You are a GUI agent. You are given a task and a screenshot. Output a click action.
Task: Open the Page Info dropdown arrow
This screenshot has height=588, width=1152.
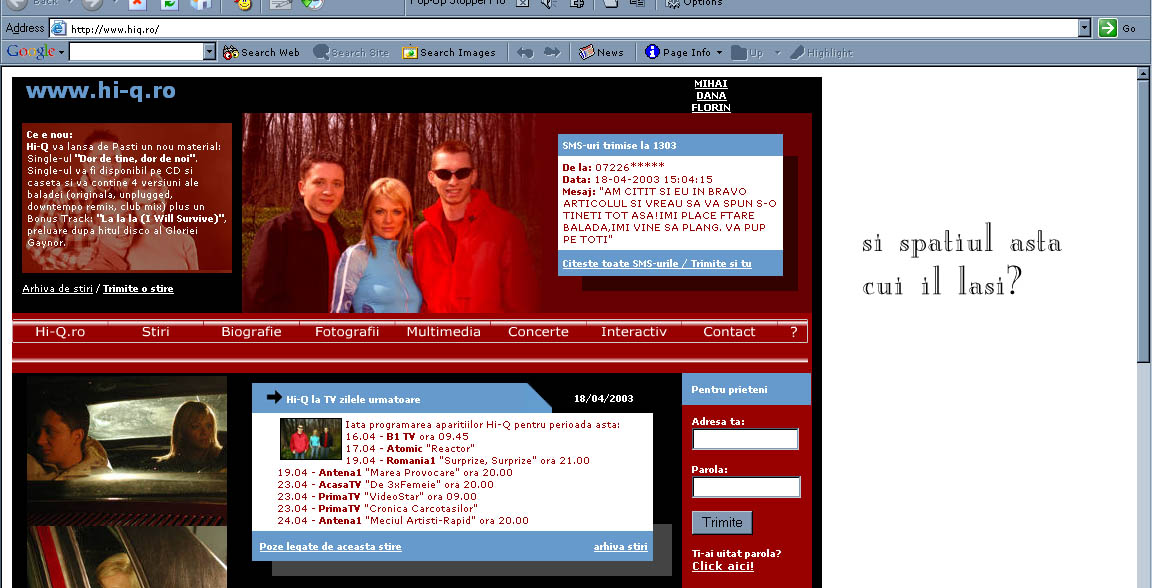[719, 52]
